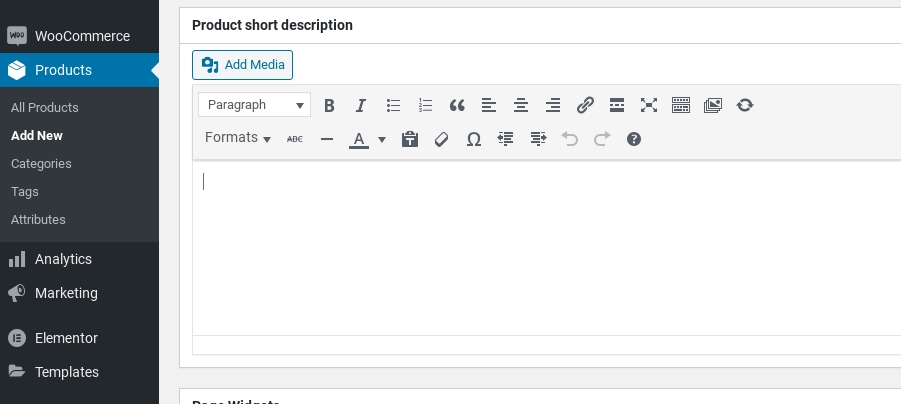The height and width of the screenshot is (404, 901).
Task: Toggle the toolbar visibility button
Action: pos(681,105)
